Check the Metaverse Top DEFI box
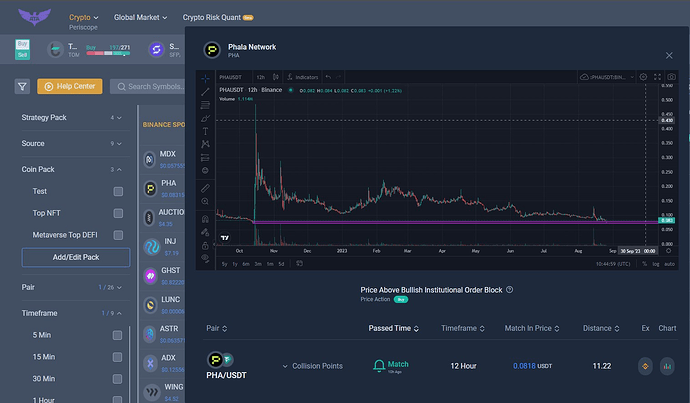Image resolution: width=690 pixels, height=403 pixels. [118, 234]
